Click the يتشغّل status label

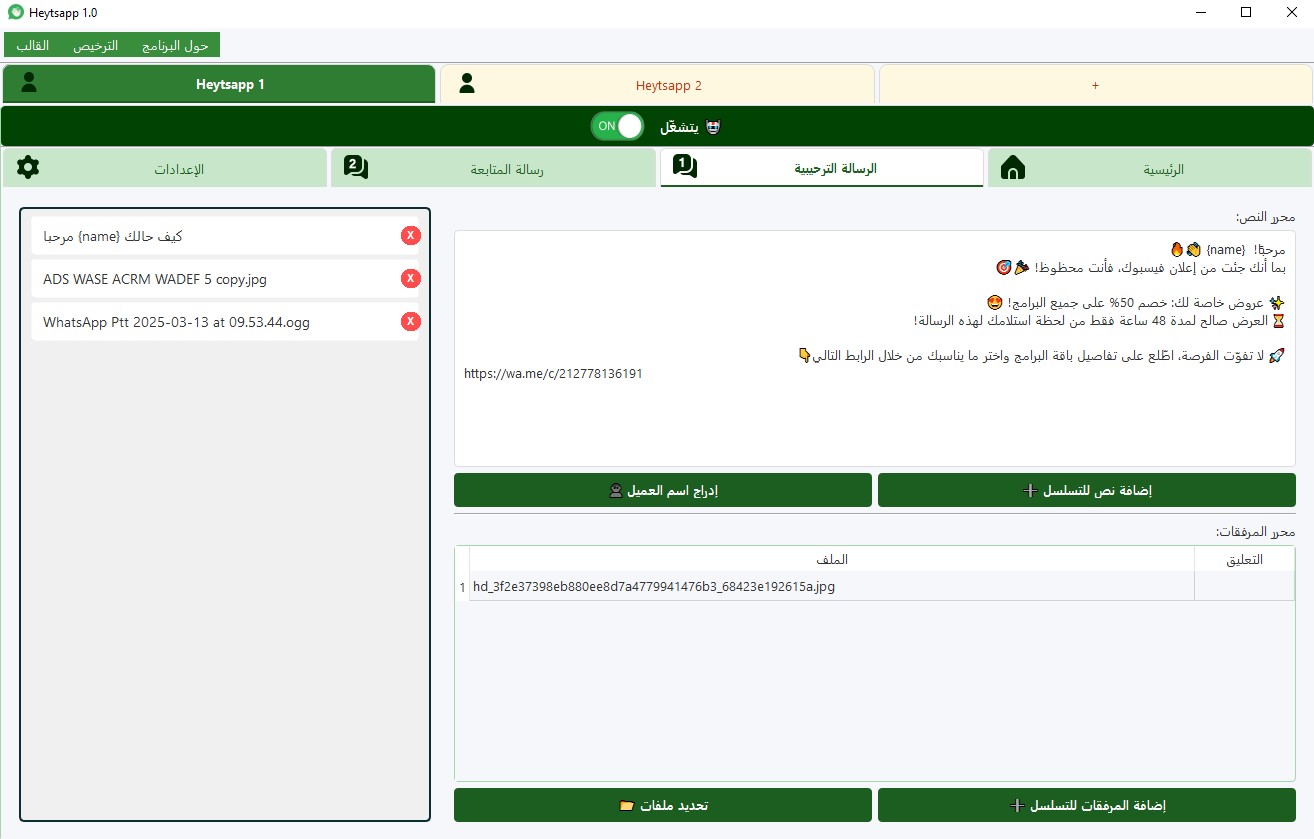click(679, 127)
